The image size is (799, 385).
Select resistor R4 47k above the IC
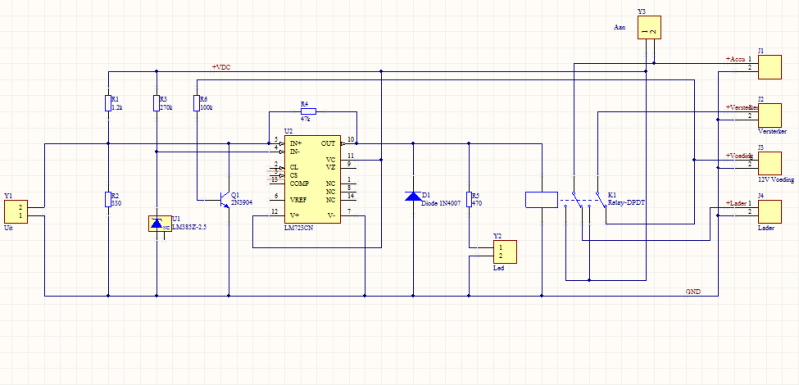tap(308, 112)
